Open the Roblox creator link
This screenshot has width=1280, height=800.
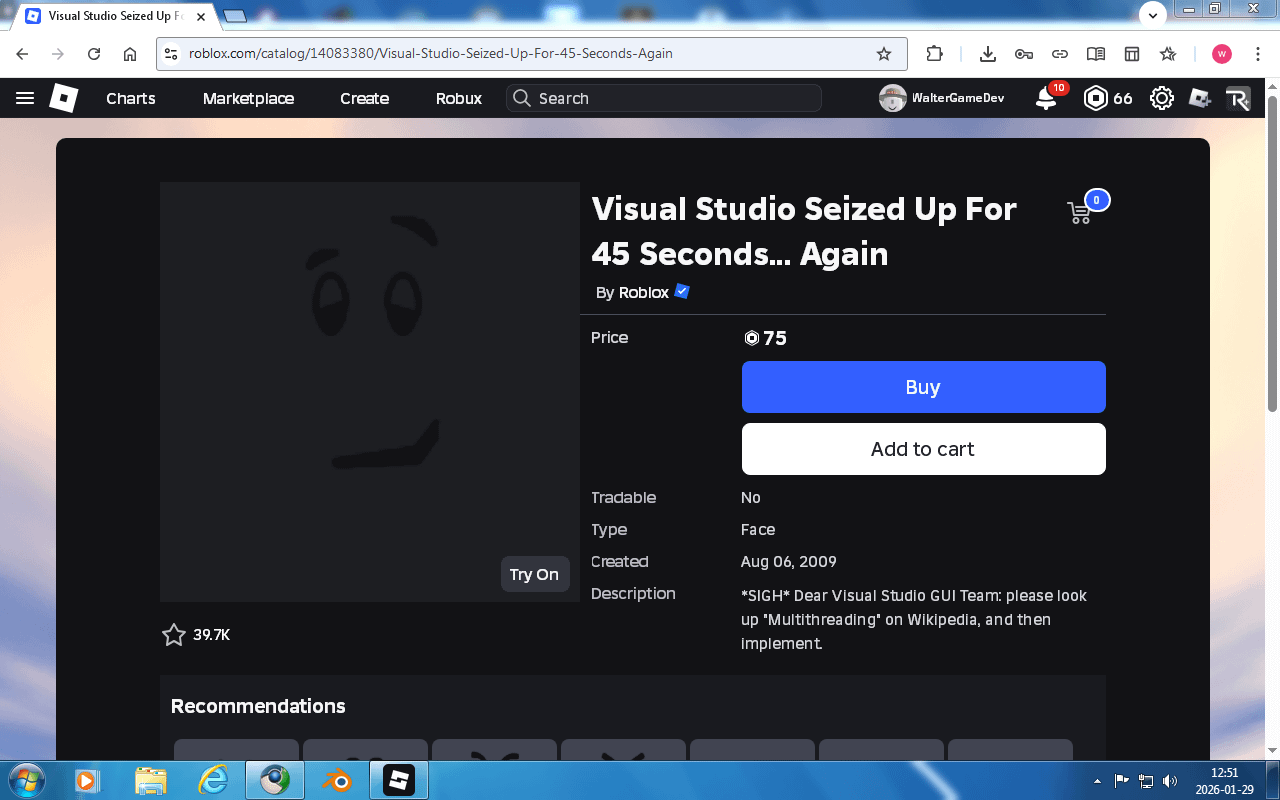(643, 293)
